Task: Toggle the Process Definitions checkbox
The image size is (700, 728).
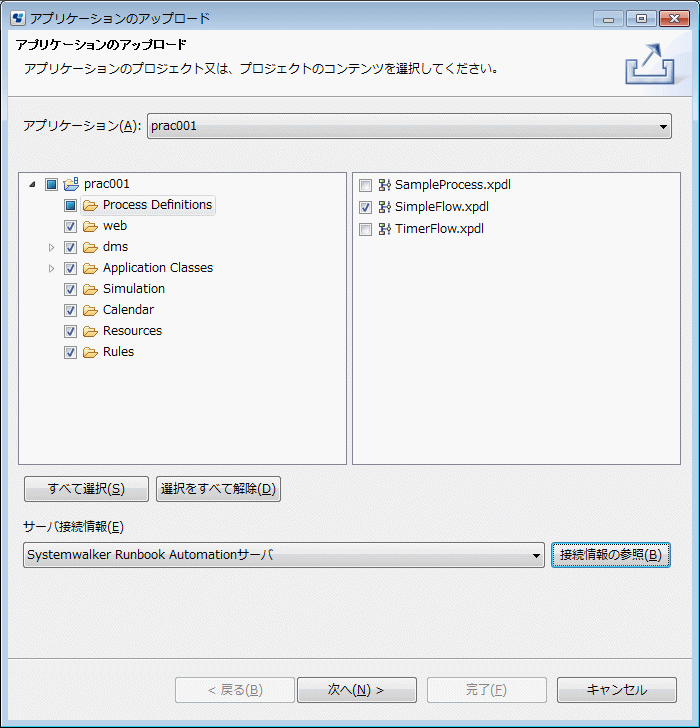Action: (70, 205)
